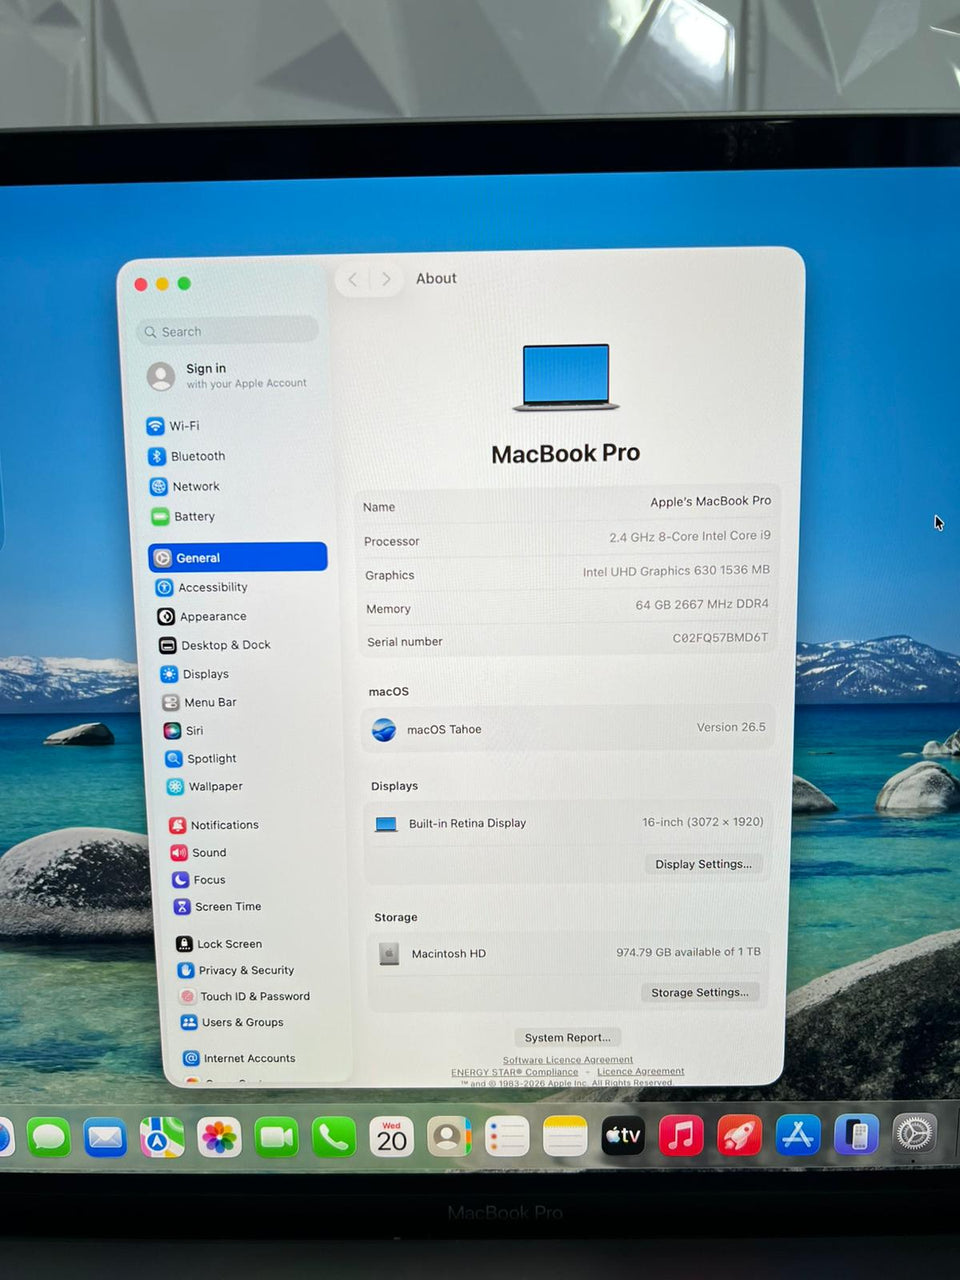This screenshot has height=1280, width=960.
Task: Open Notifications settings
Action: coord(214,825)
